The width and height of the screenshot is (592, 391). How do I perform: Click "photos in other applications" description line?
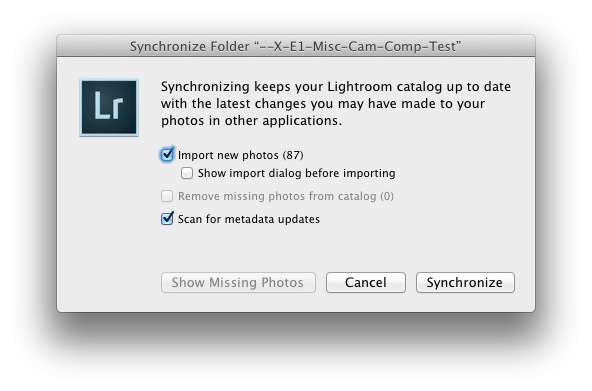251,121
